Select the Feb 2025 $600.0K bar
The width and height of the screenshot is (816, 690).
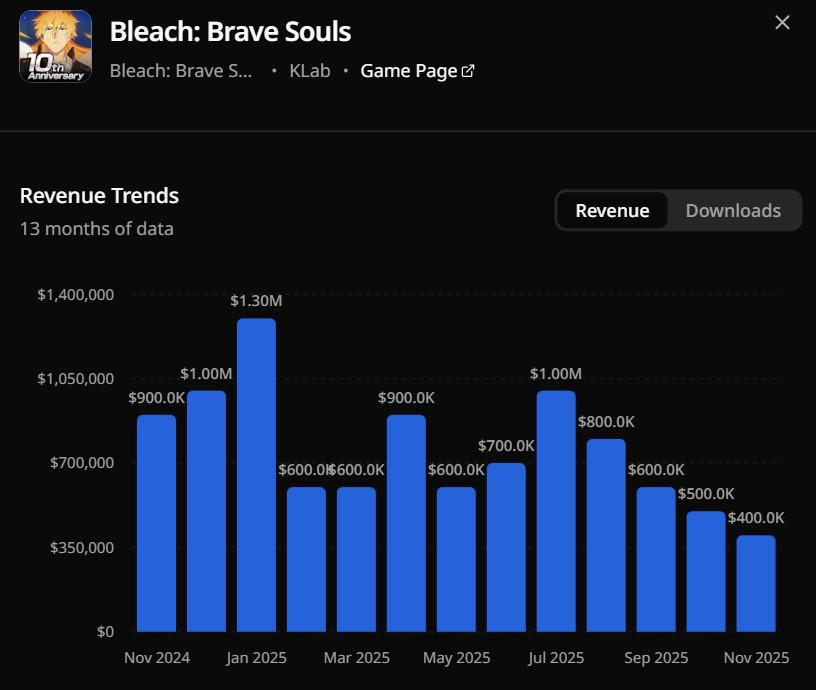[307, 559]
